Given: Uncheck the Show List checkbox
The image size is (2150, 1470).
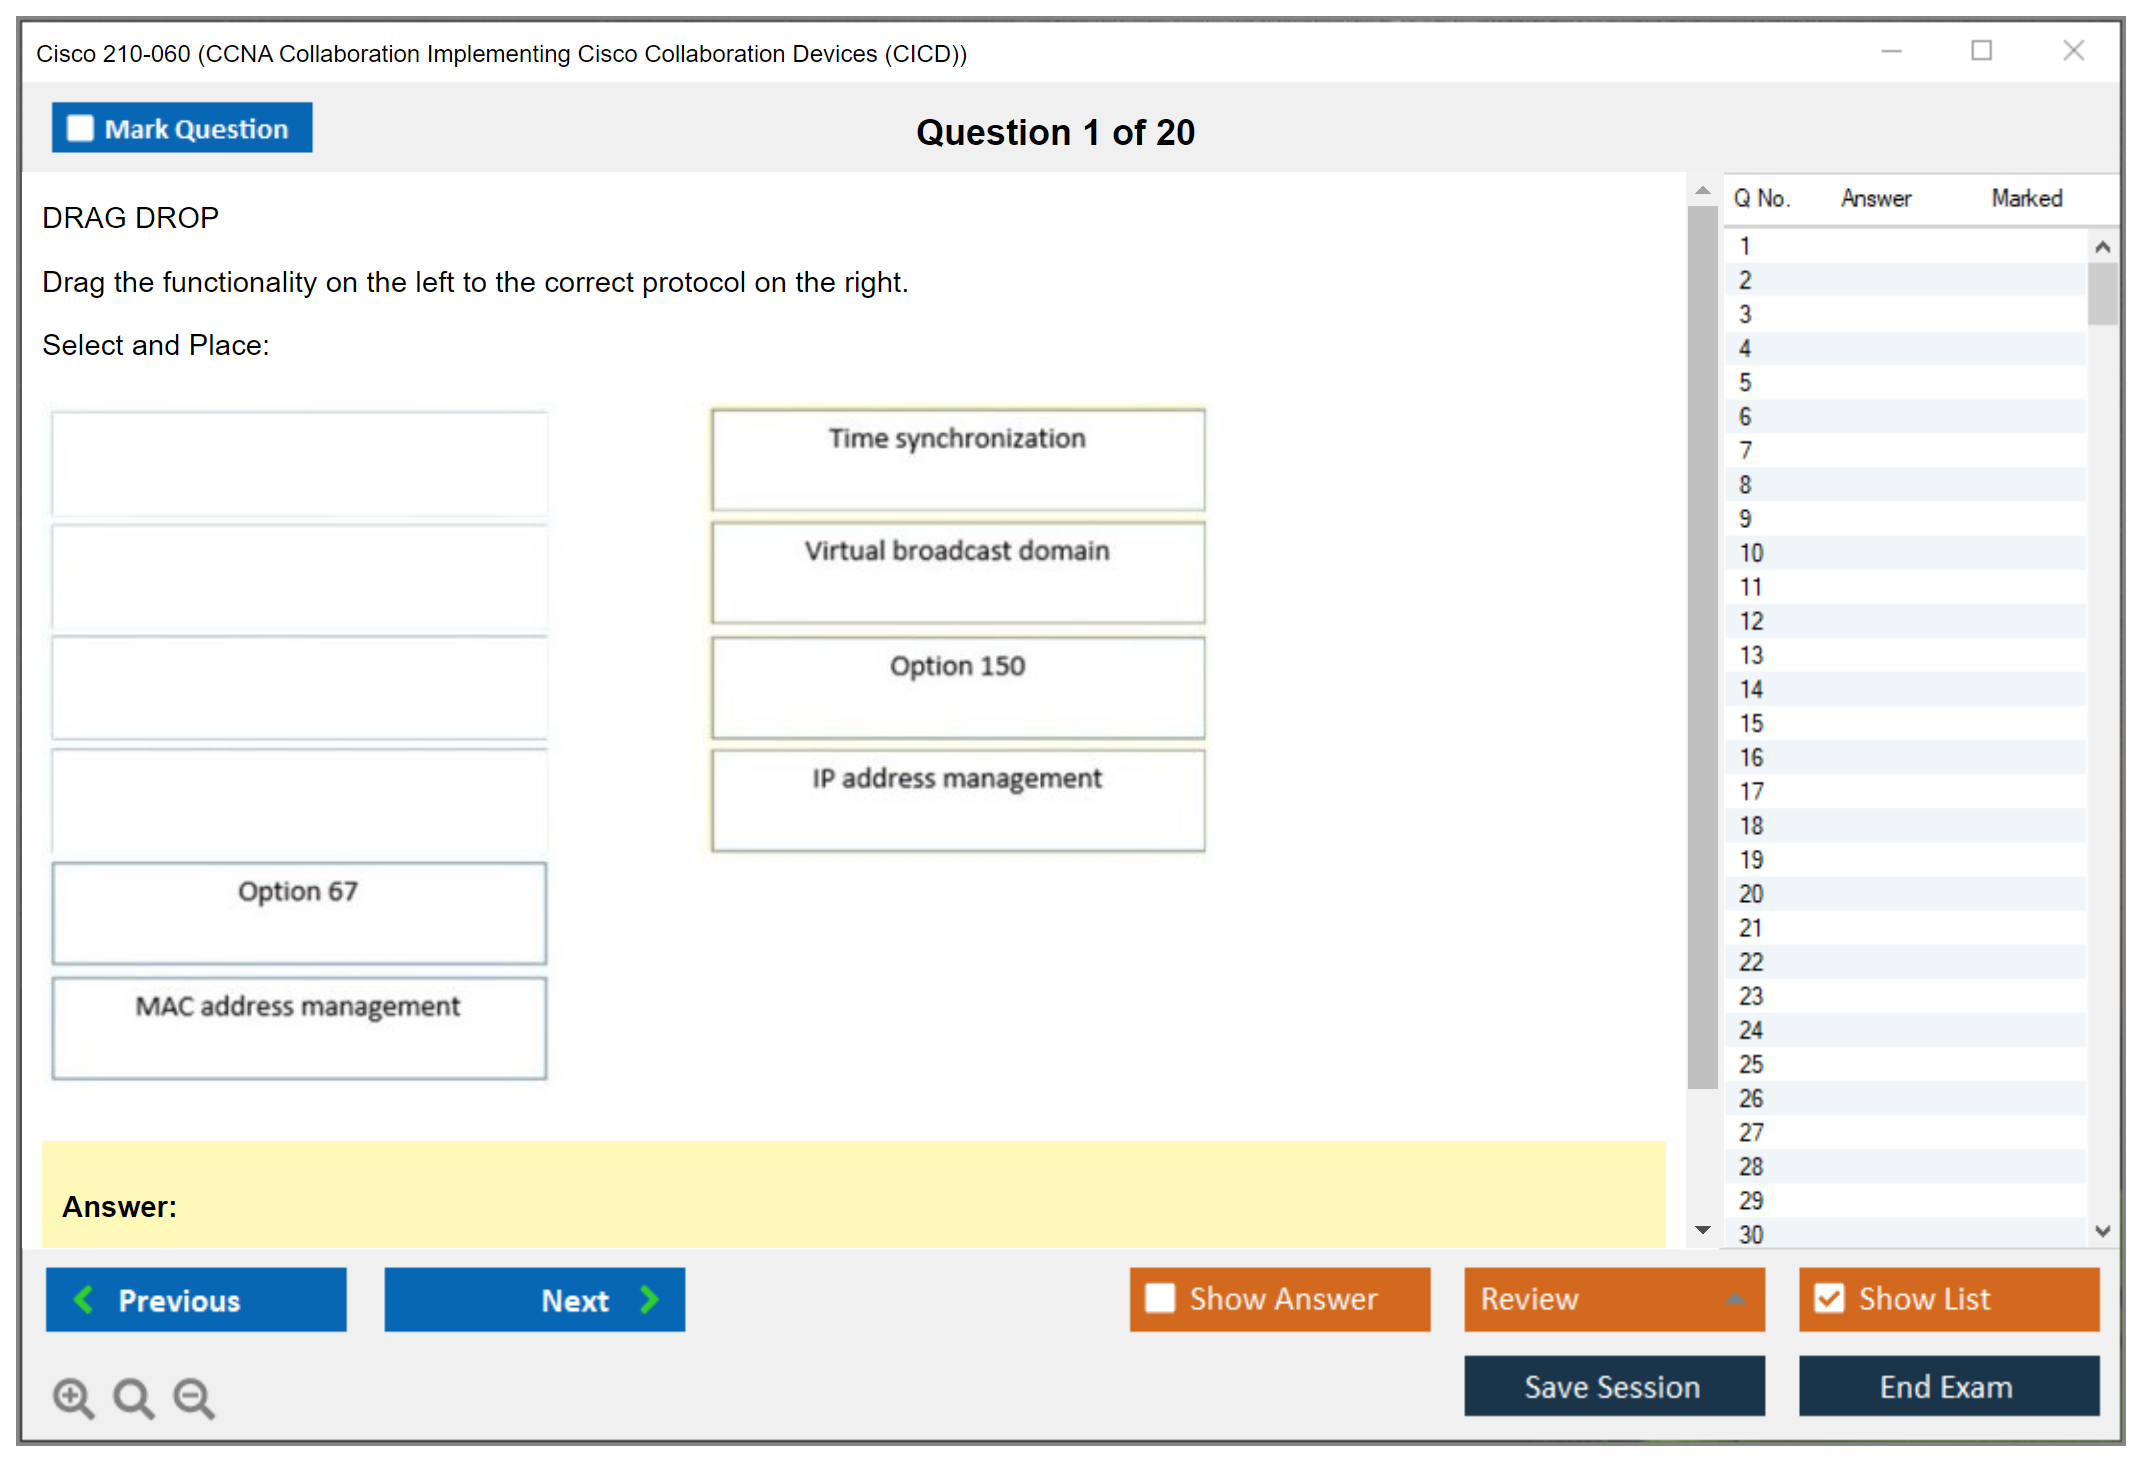Looking at the screenshot, I should [x=1829, y=1298].
